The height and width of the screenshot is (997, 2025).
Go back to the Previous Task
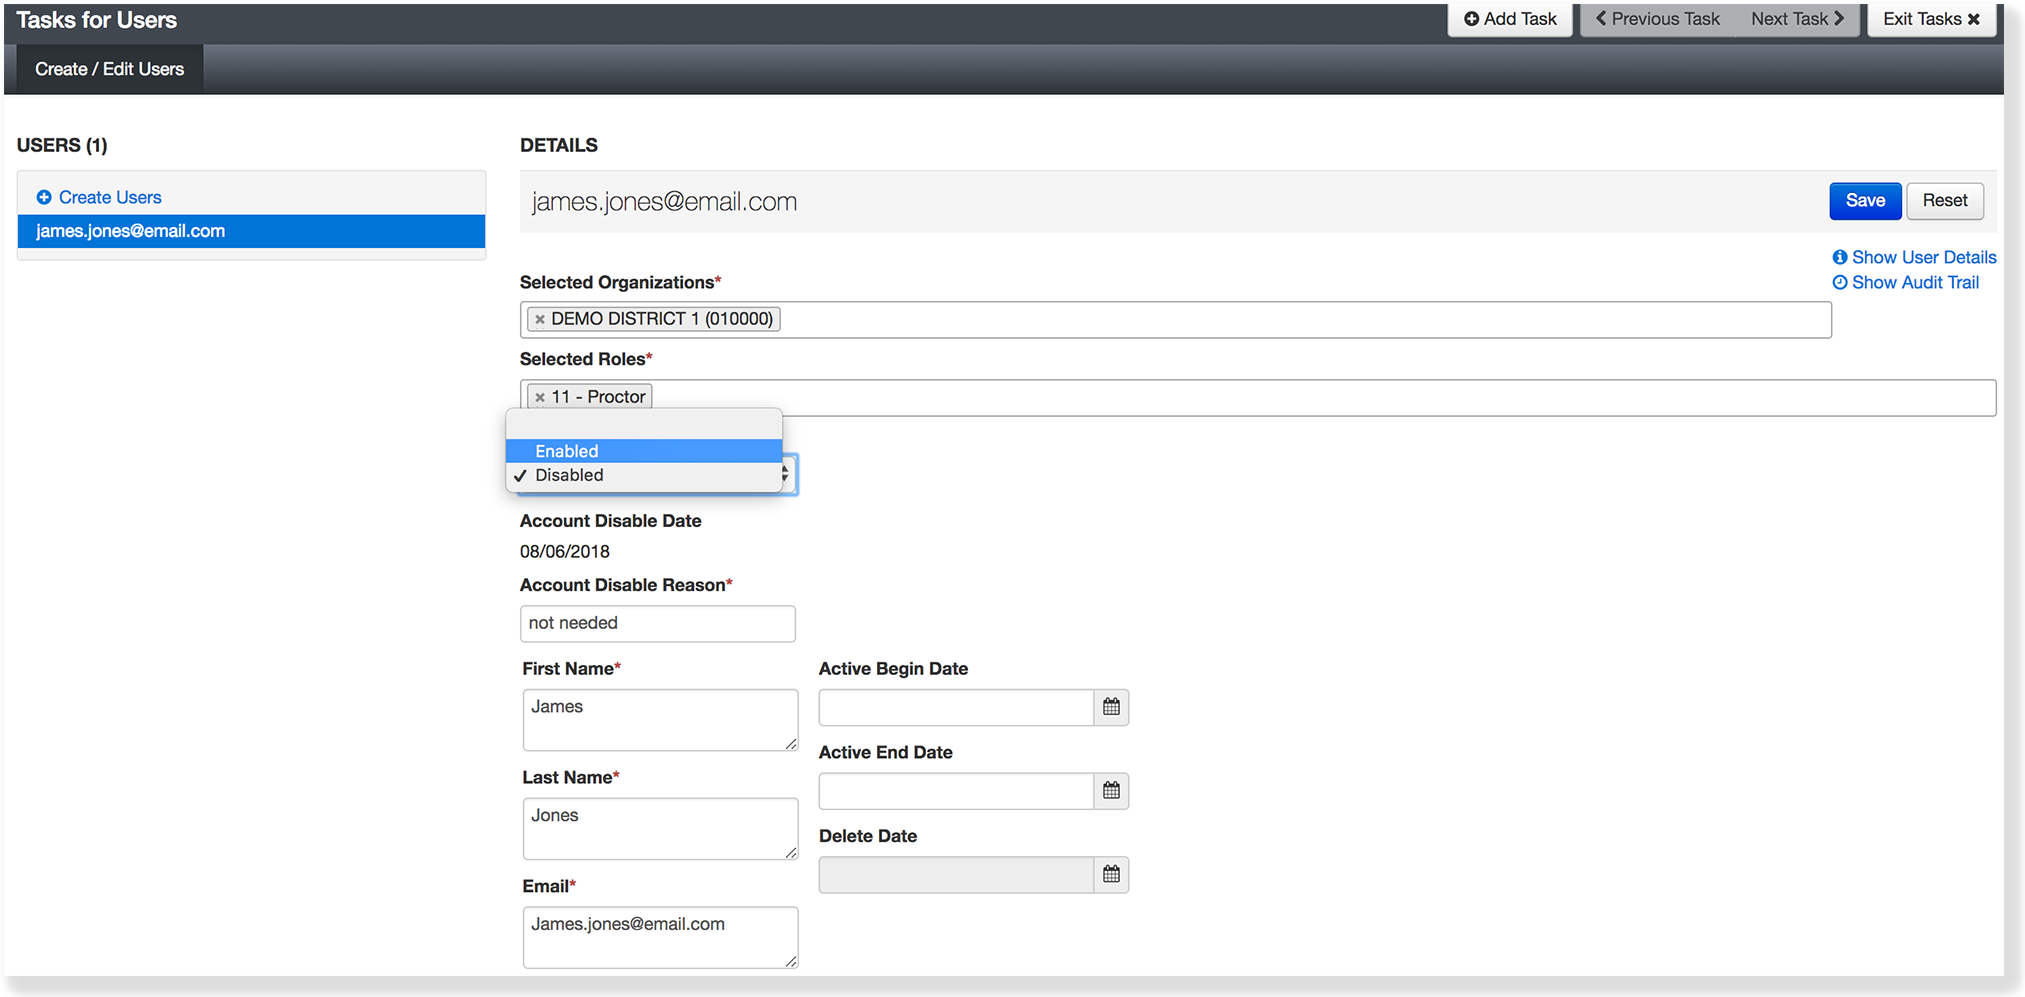click(x=1657, y=19)
